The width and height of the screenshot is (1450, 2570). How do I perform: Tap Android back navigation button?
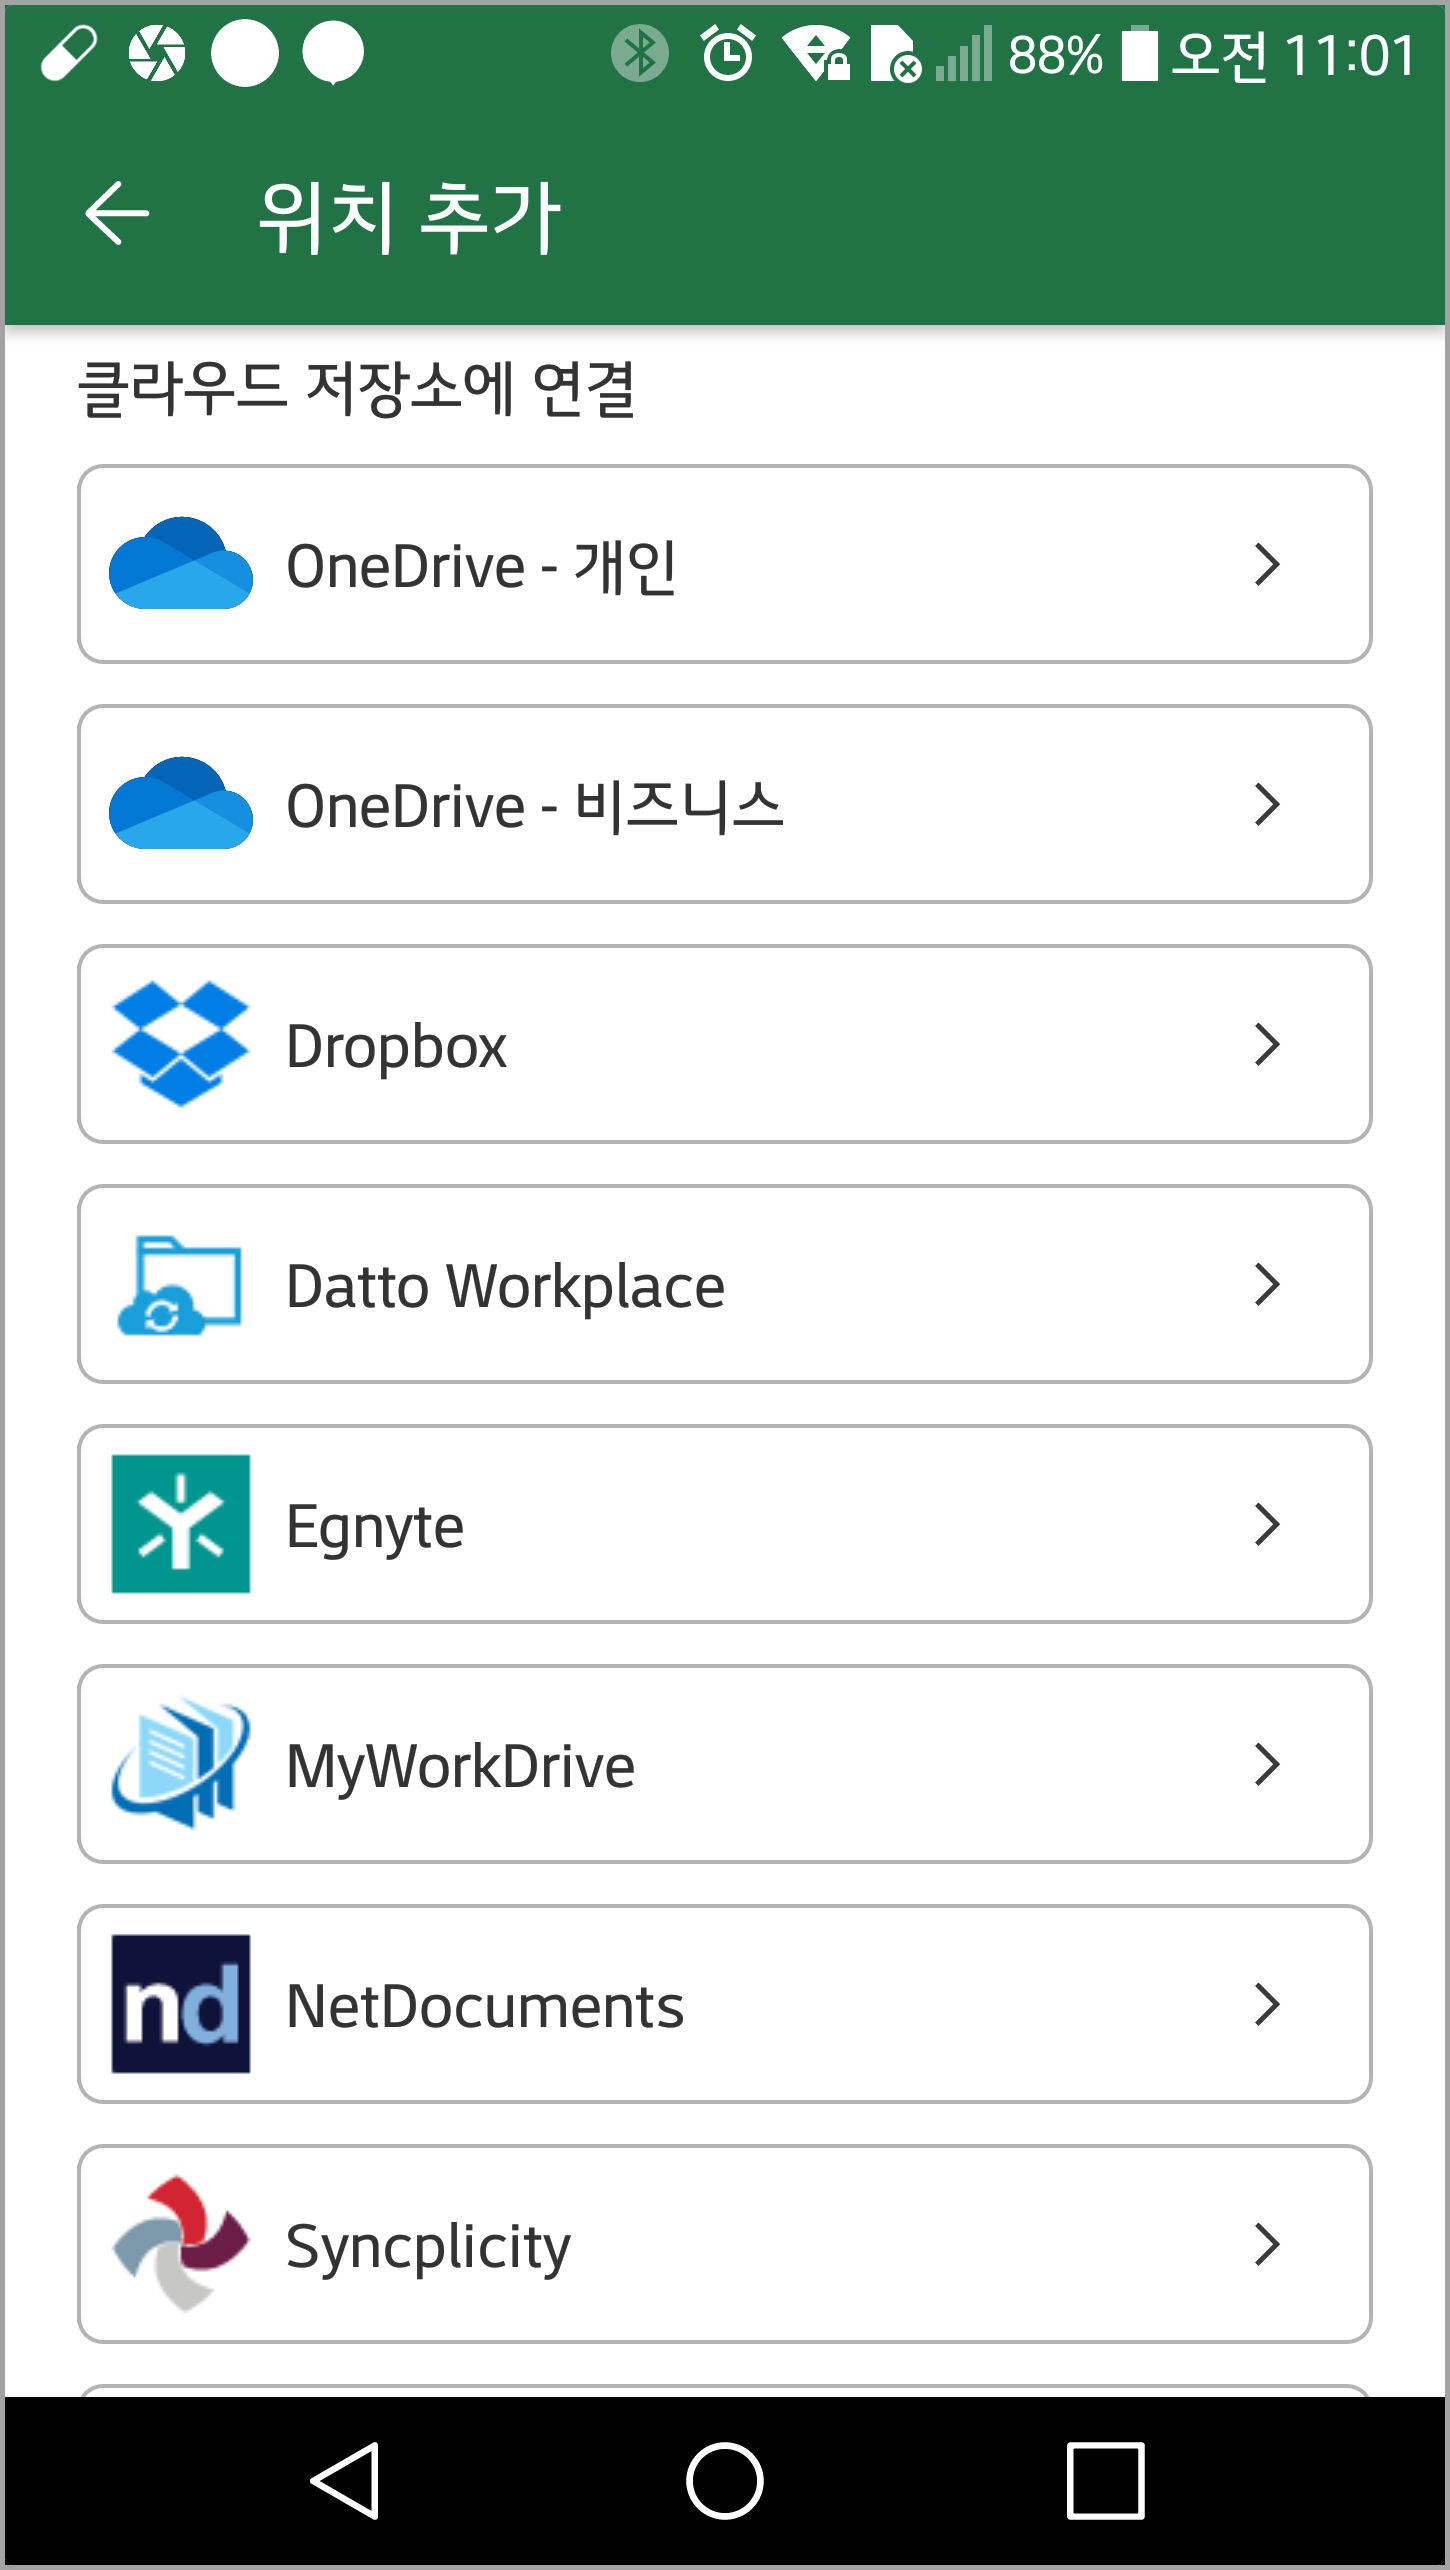point(346,2481)
